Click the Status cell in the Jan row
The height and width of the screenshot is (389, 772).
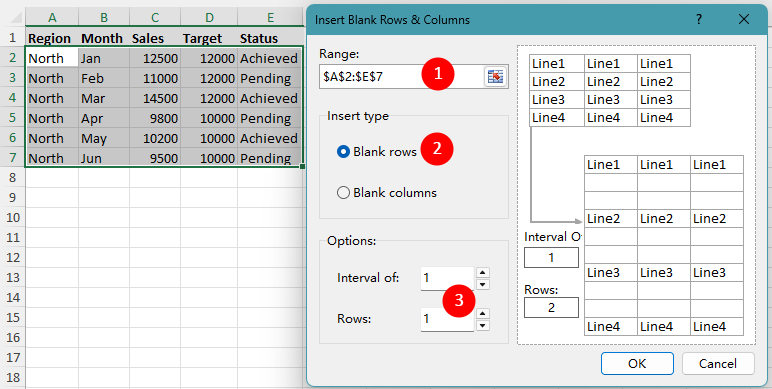point(270,58)
